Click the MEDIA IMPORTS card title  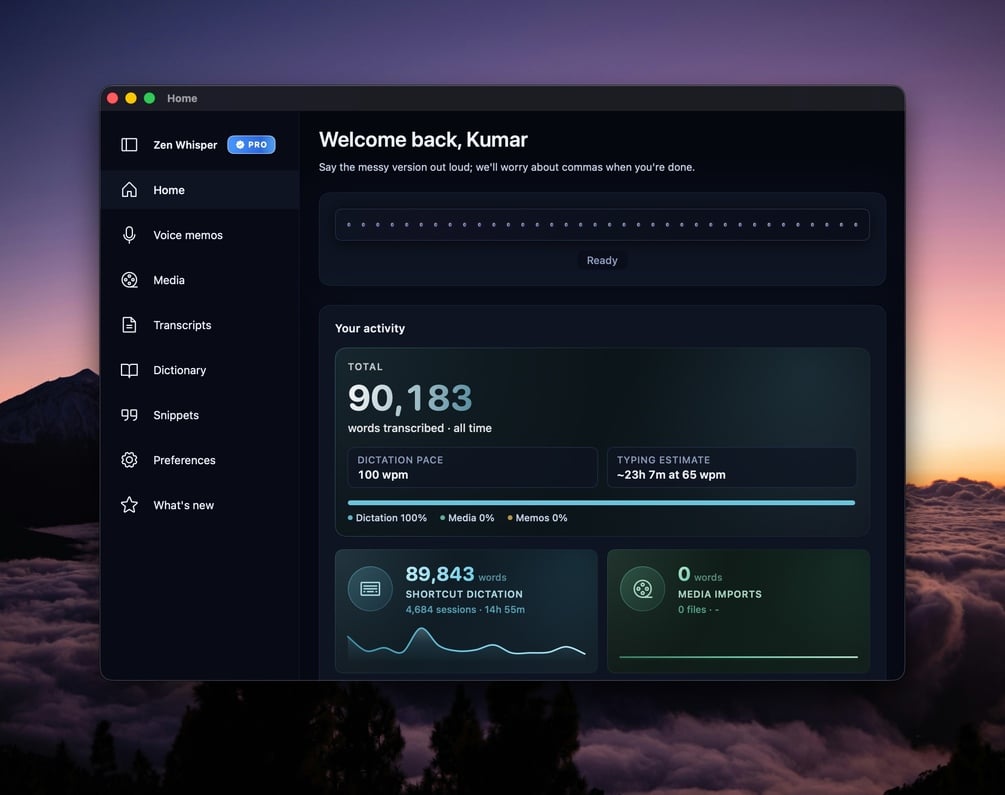(720, 594)
